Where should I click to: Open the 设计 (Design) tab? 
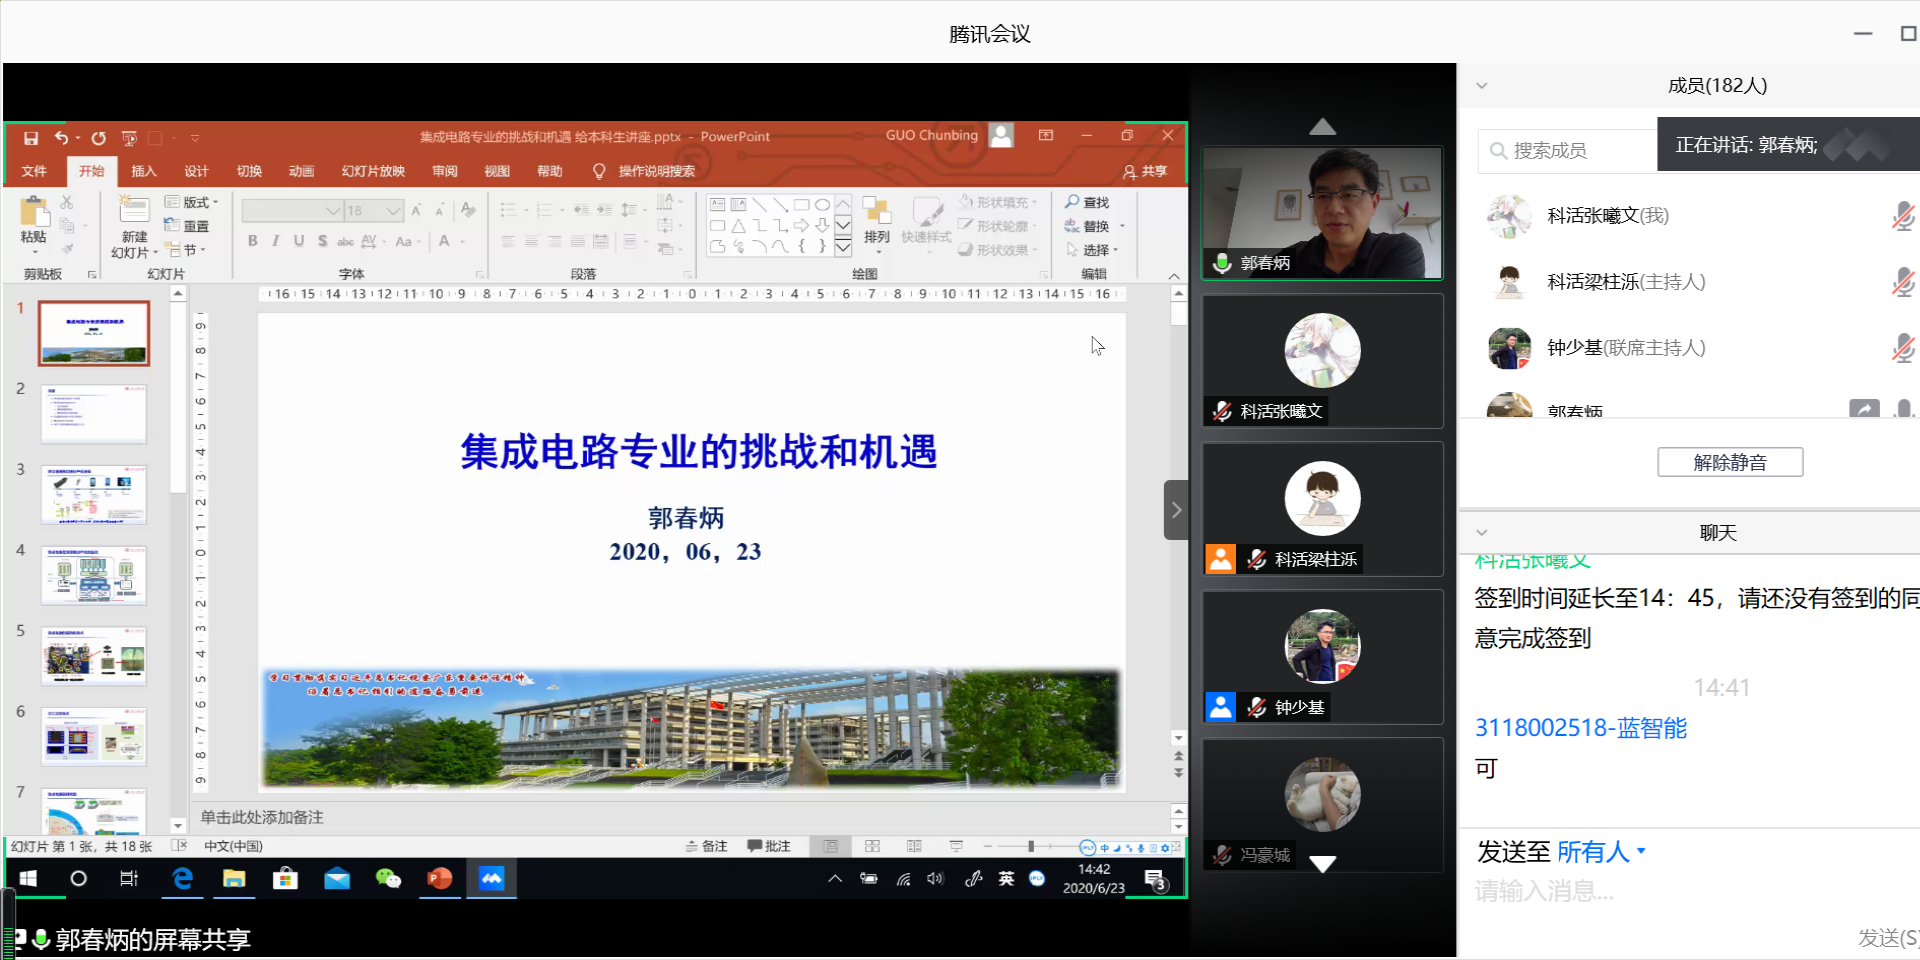click(196, 171)
